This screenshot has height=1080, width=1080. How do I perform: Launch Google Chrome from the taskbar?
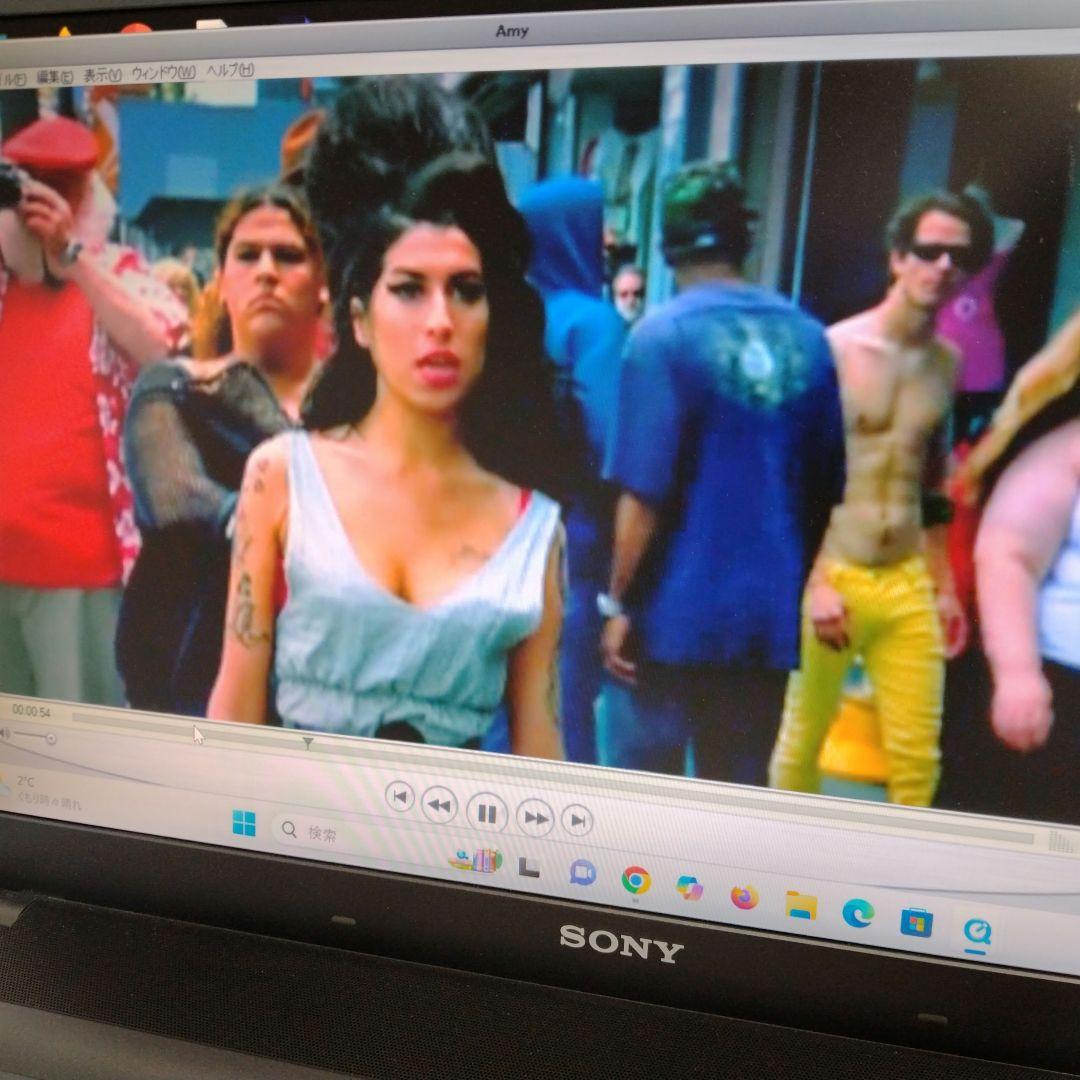(x=637, y=880)
